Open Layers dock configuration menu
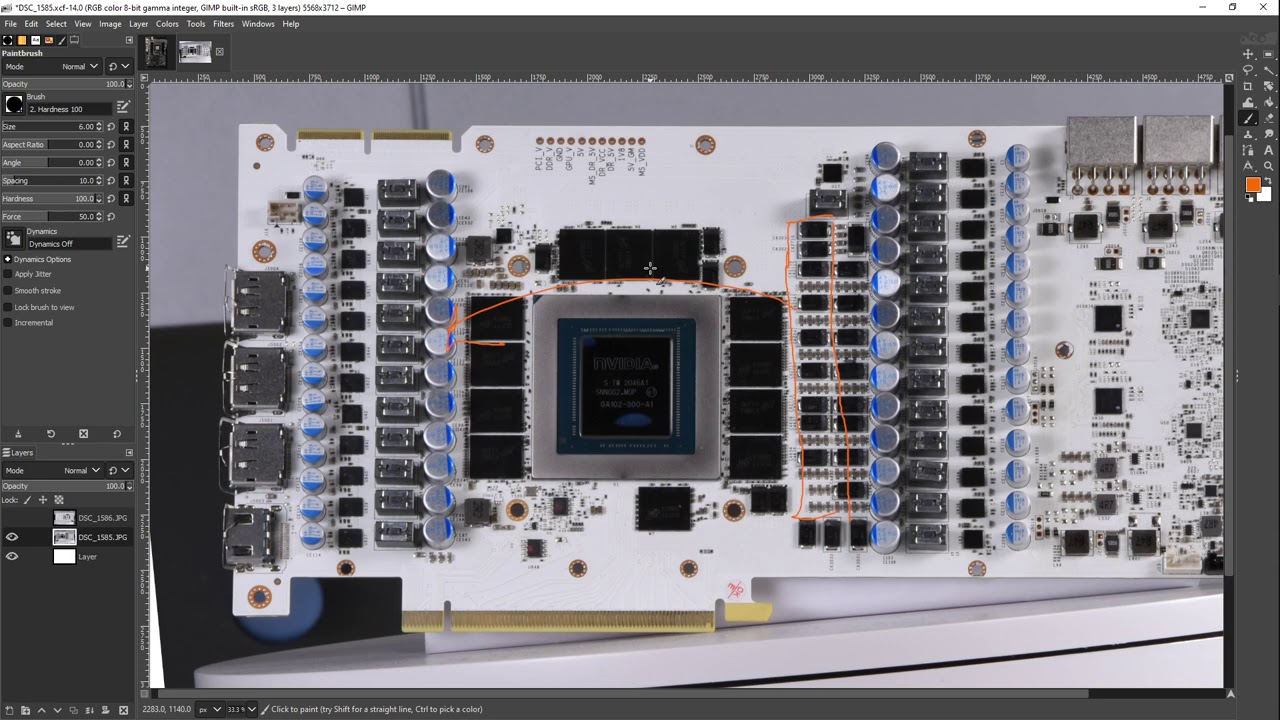 tap(129, 453)
